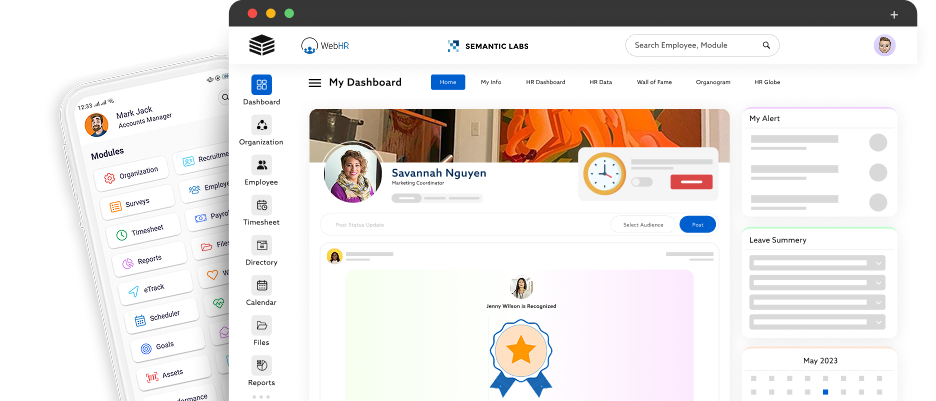This screenshot has height=401, width=936.
Task: Click Savannah Nguyen's profile photo
Action: [353, 173]
